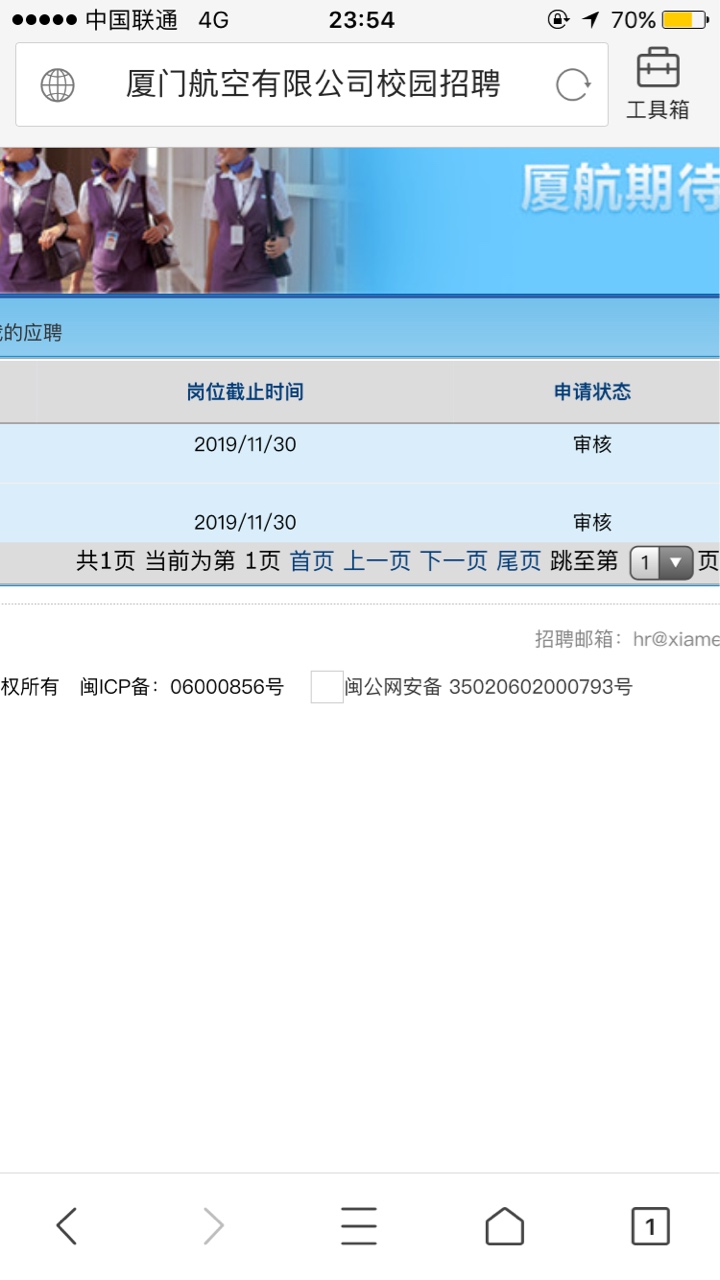Open the tabs switcher showing 1
The image size is (720, 1280).
coord(650,1226)
